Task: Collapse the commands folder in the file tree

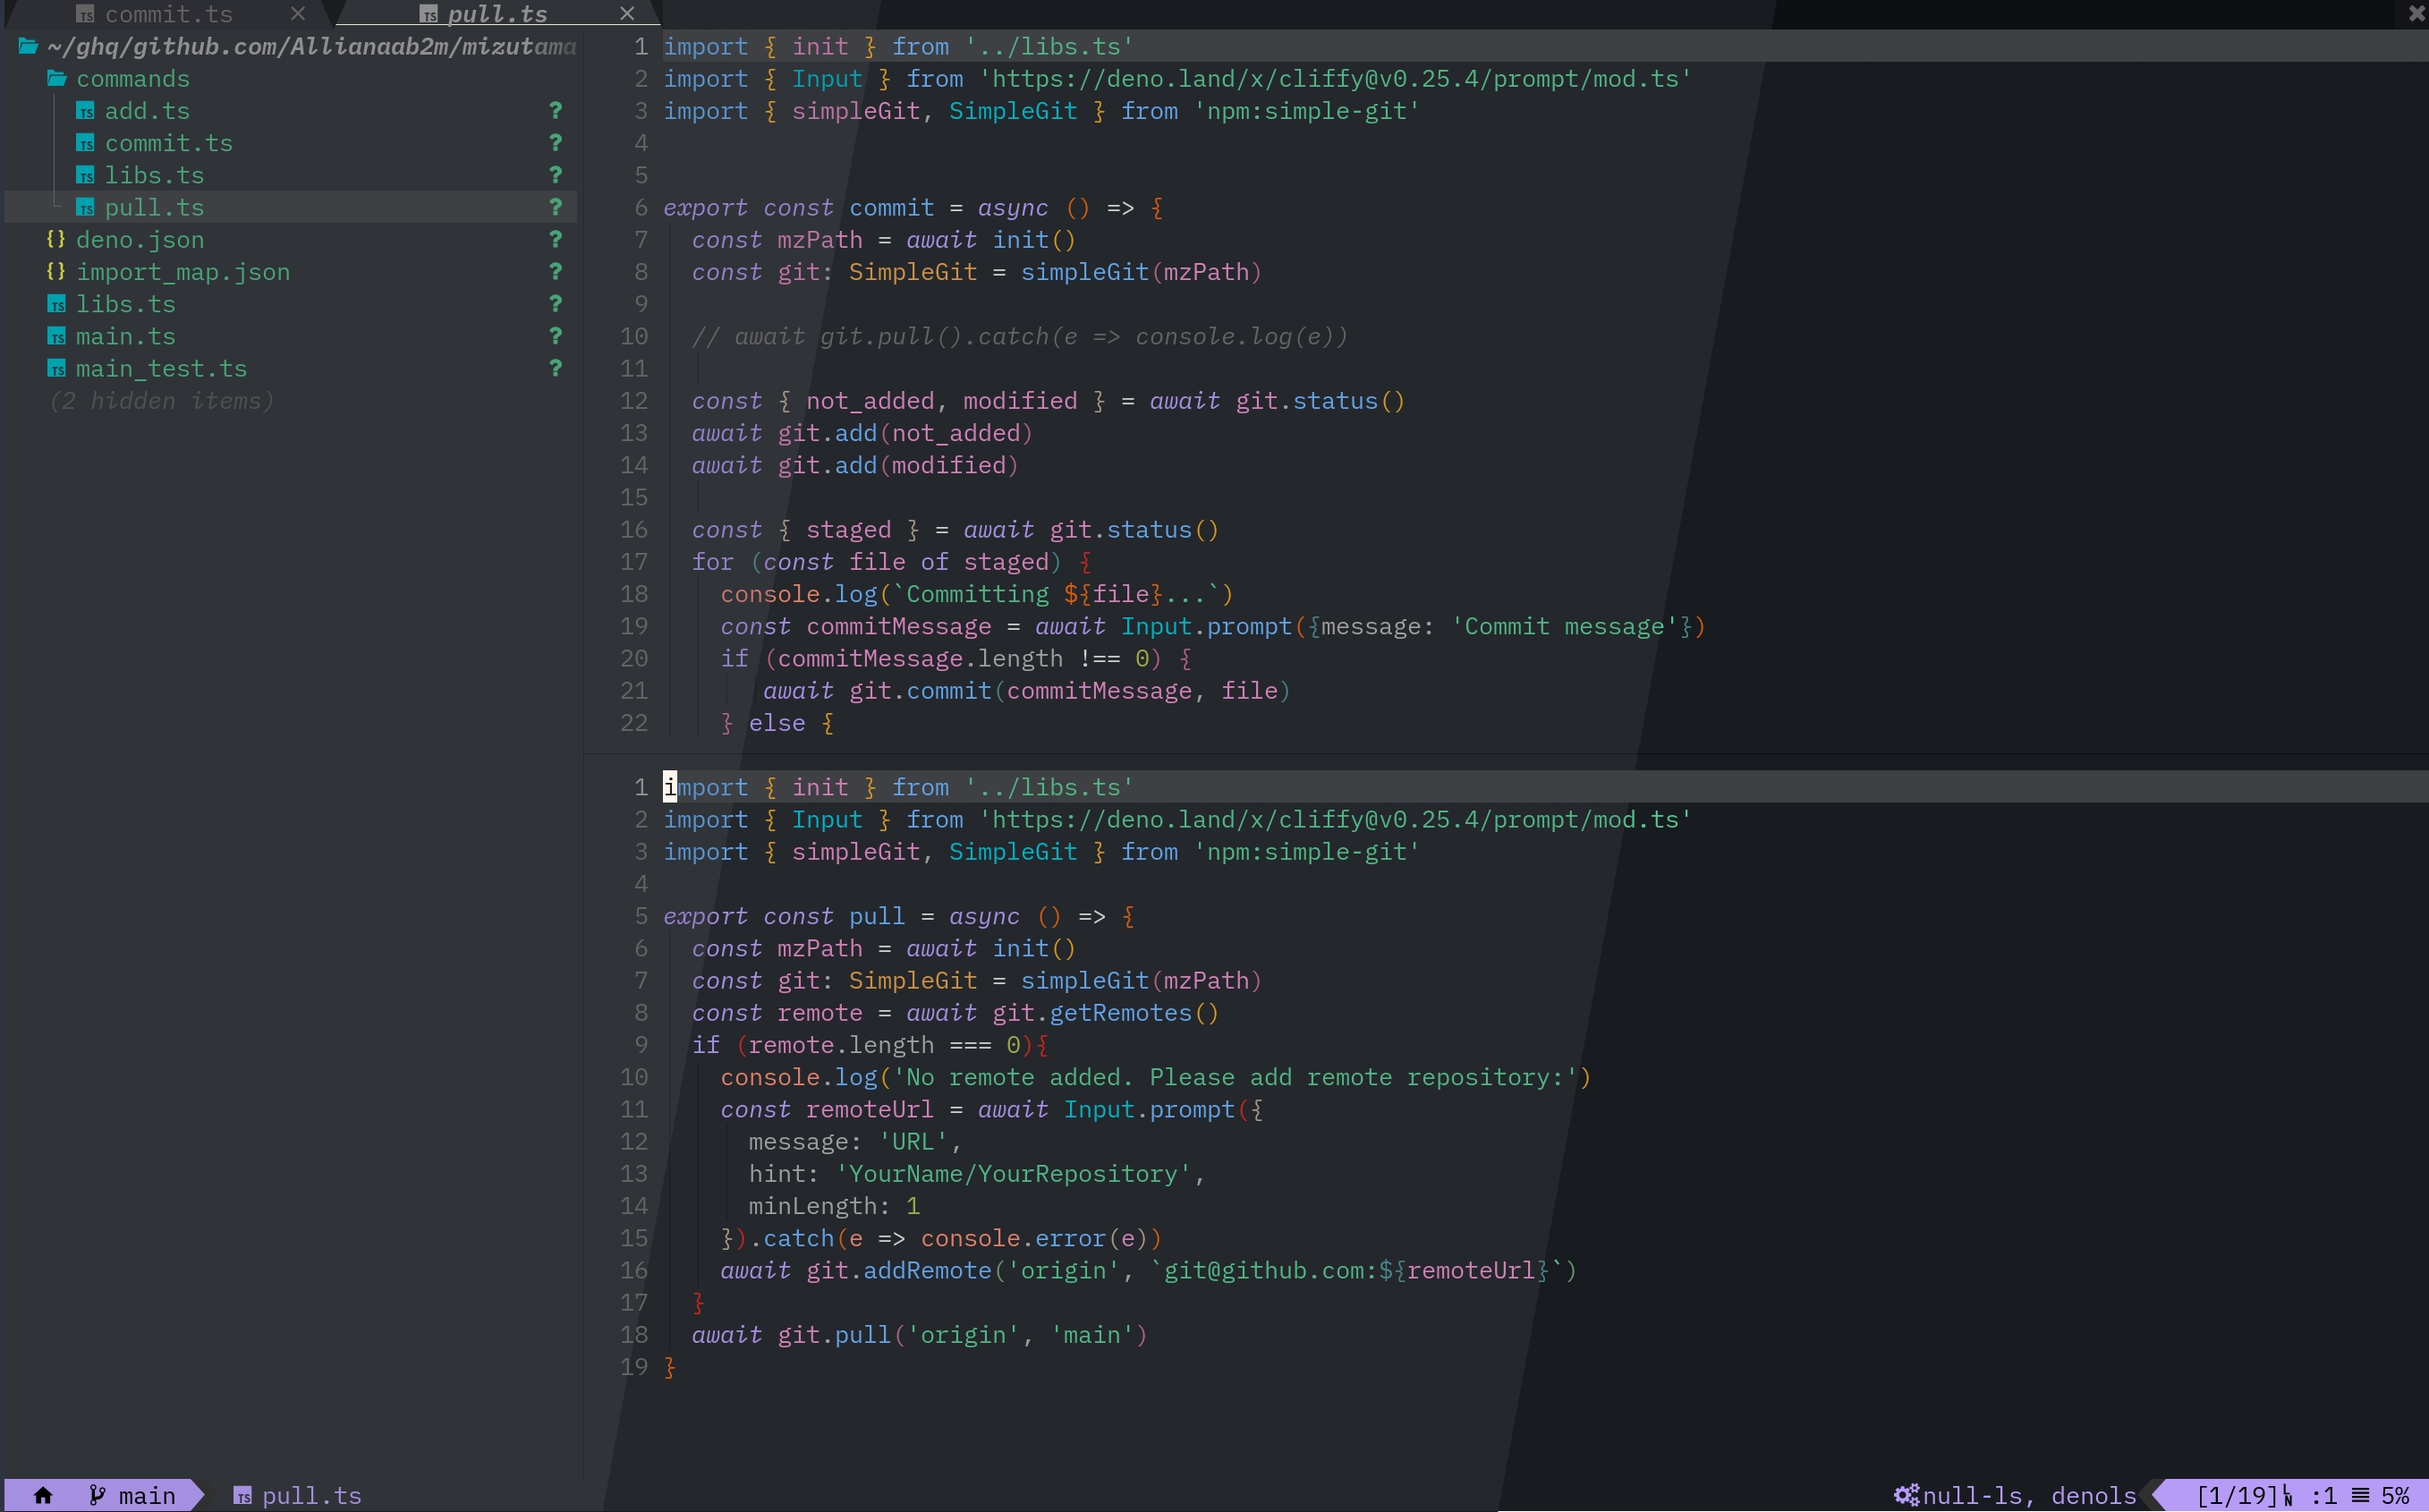Action: 135,78
